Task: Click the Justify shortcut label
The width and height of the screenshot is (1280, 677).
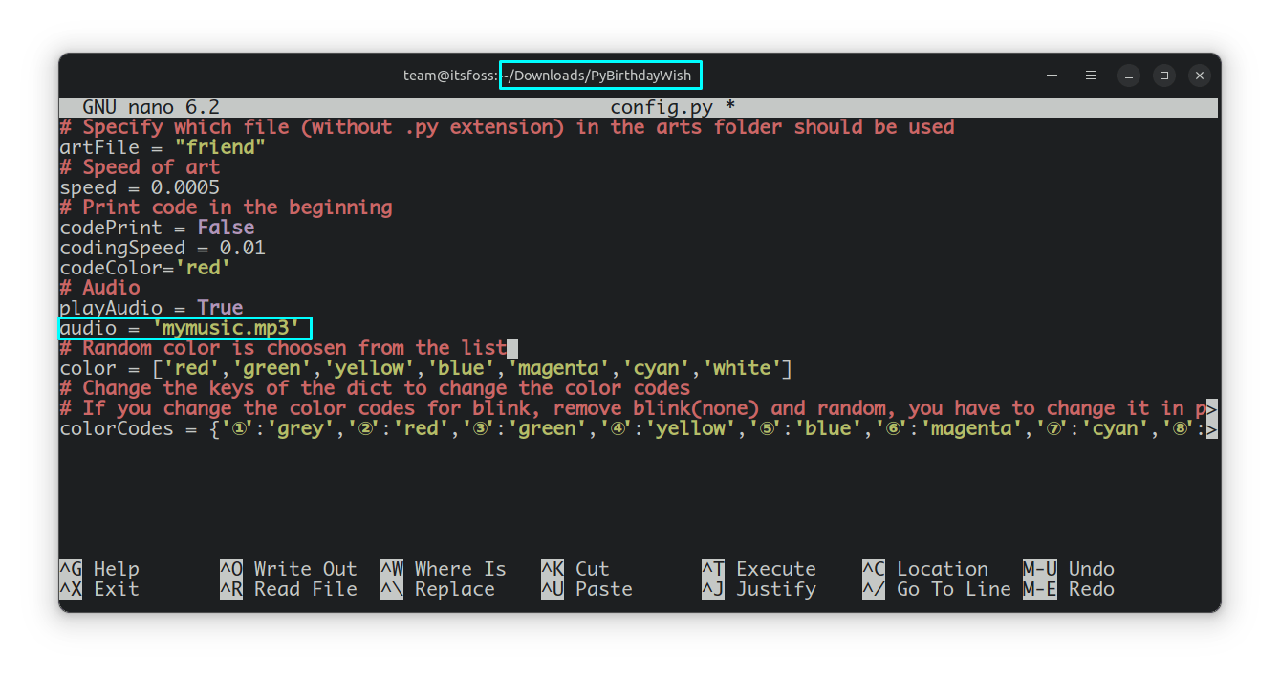Action: pos(775,589)
